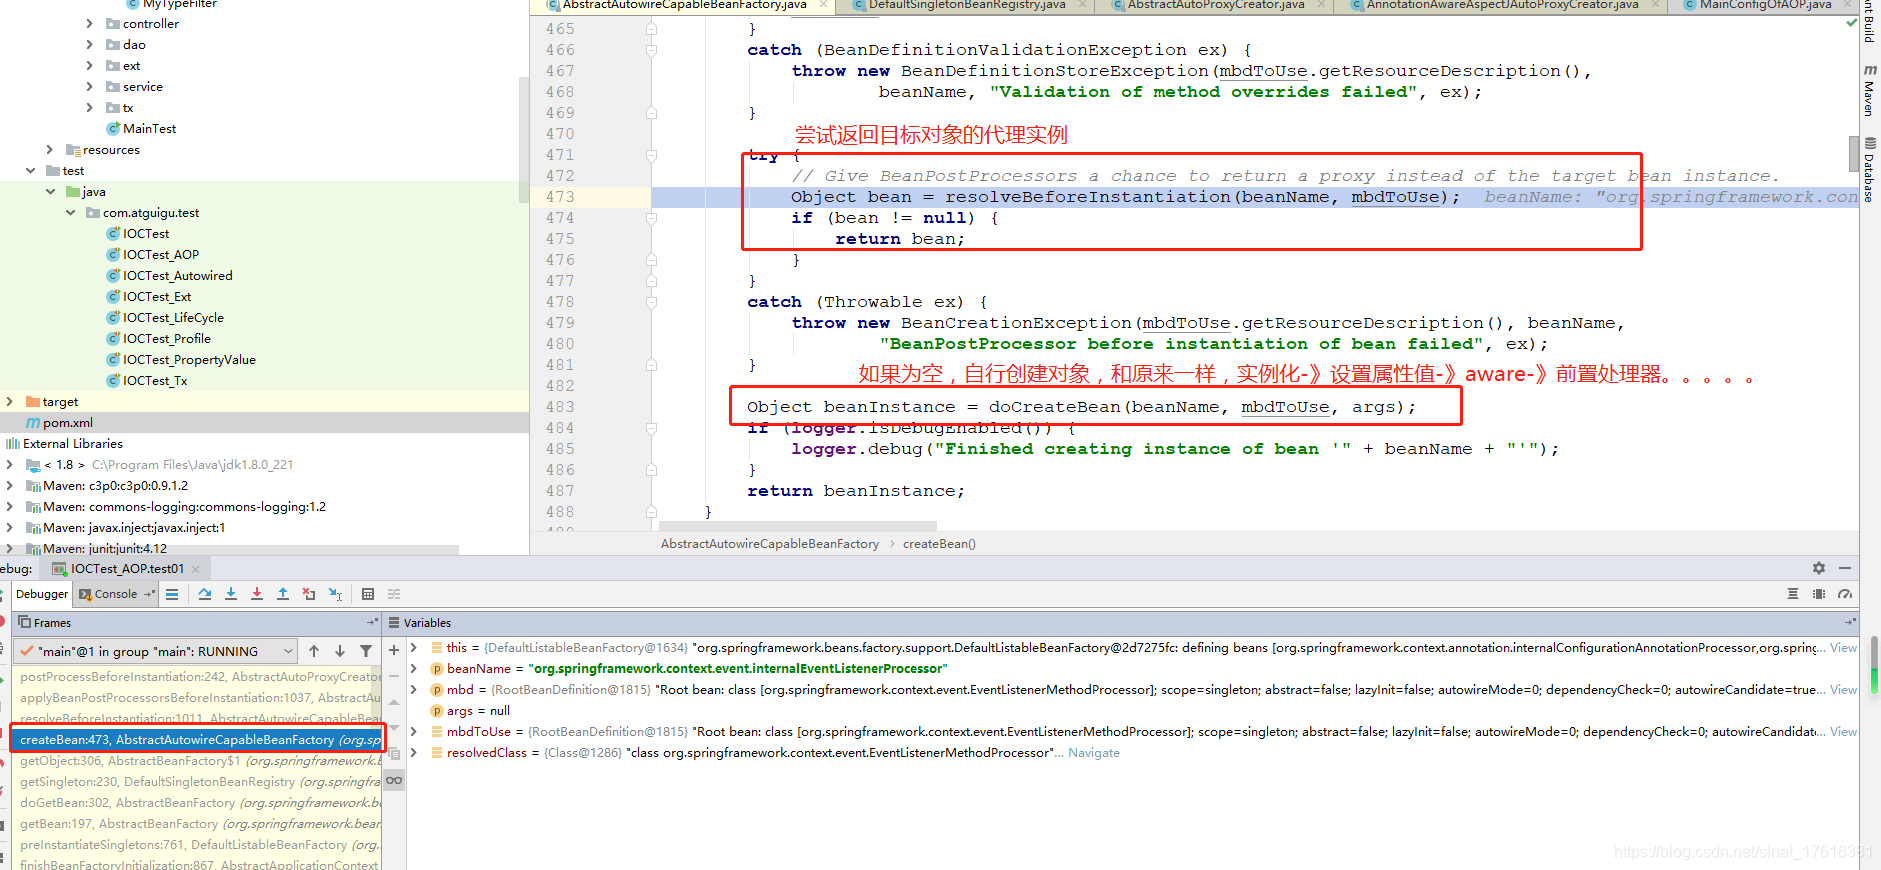Click hide icon on Frames panel header

(x=372, y=622)
